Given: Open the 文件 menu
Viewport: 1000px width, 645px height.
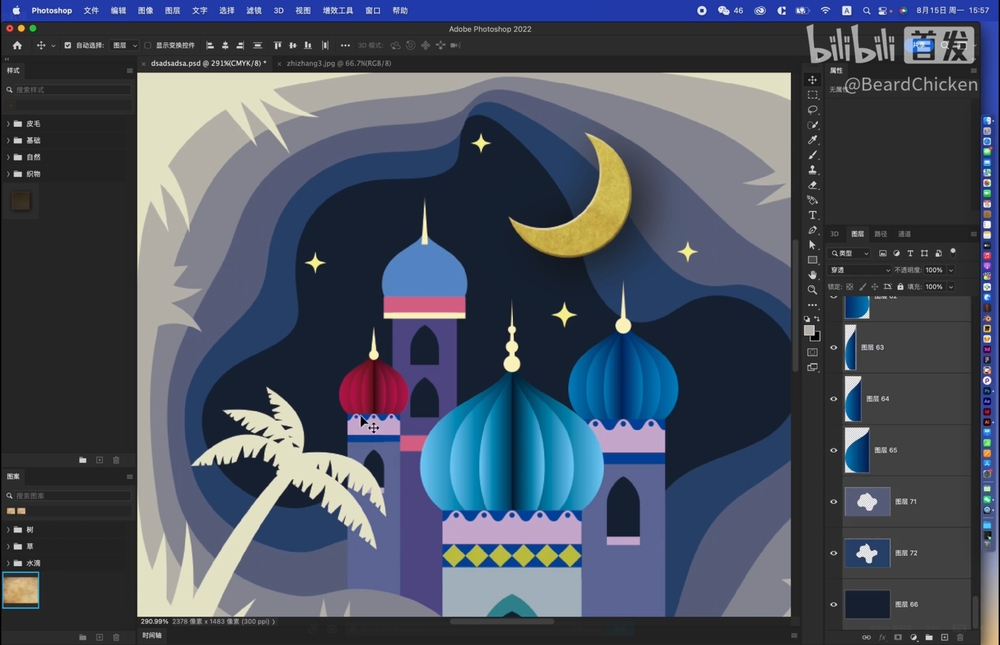Looking at the screenshot, I should pyautogui.click(x=91, y=10).
